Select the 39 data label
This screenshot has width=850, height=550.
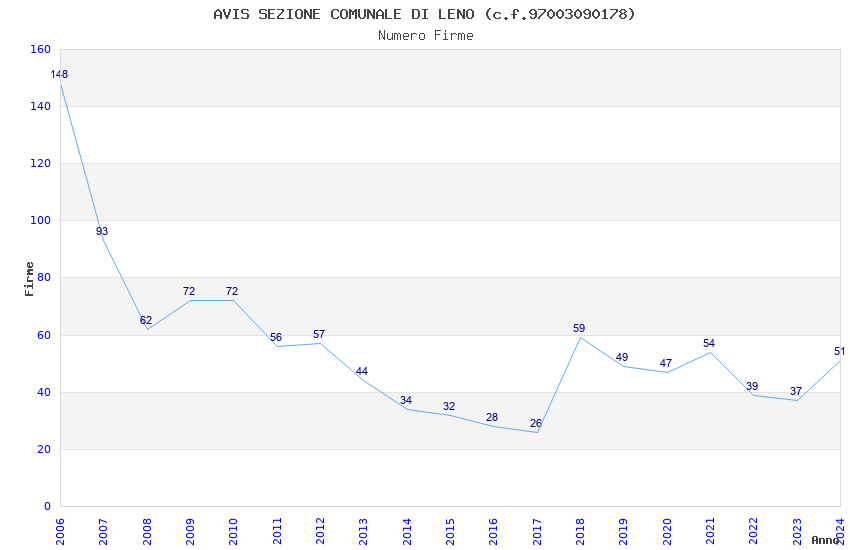(752, 386)
